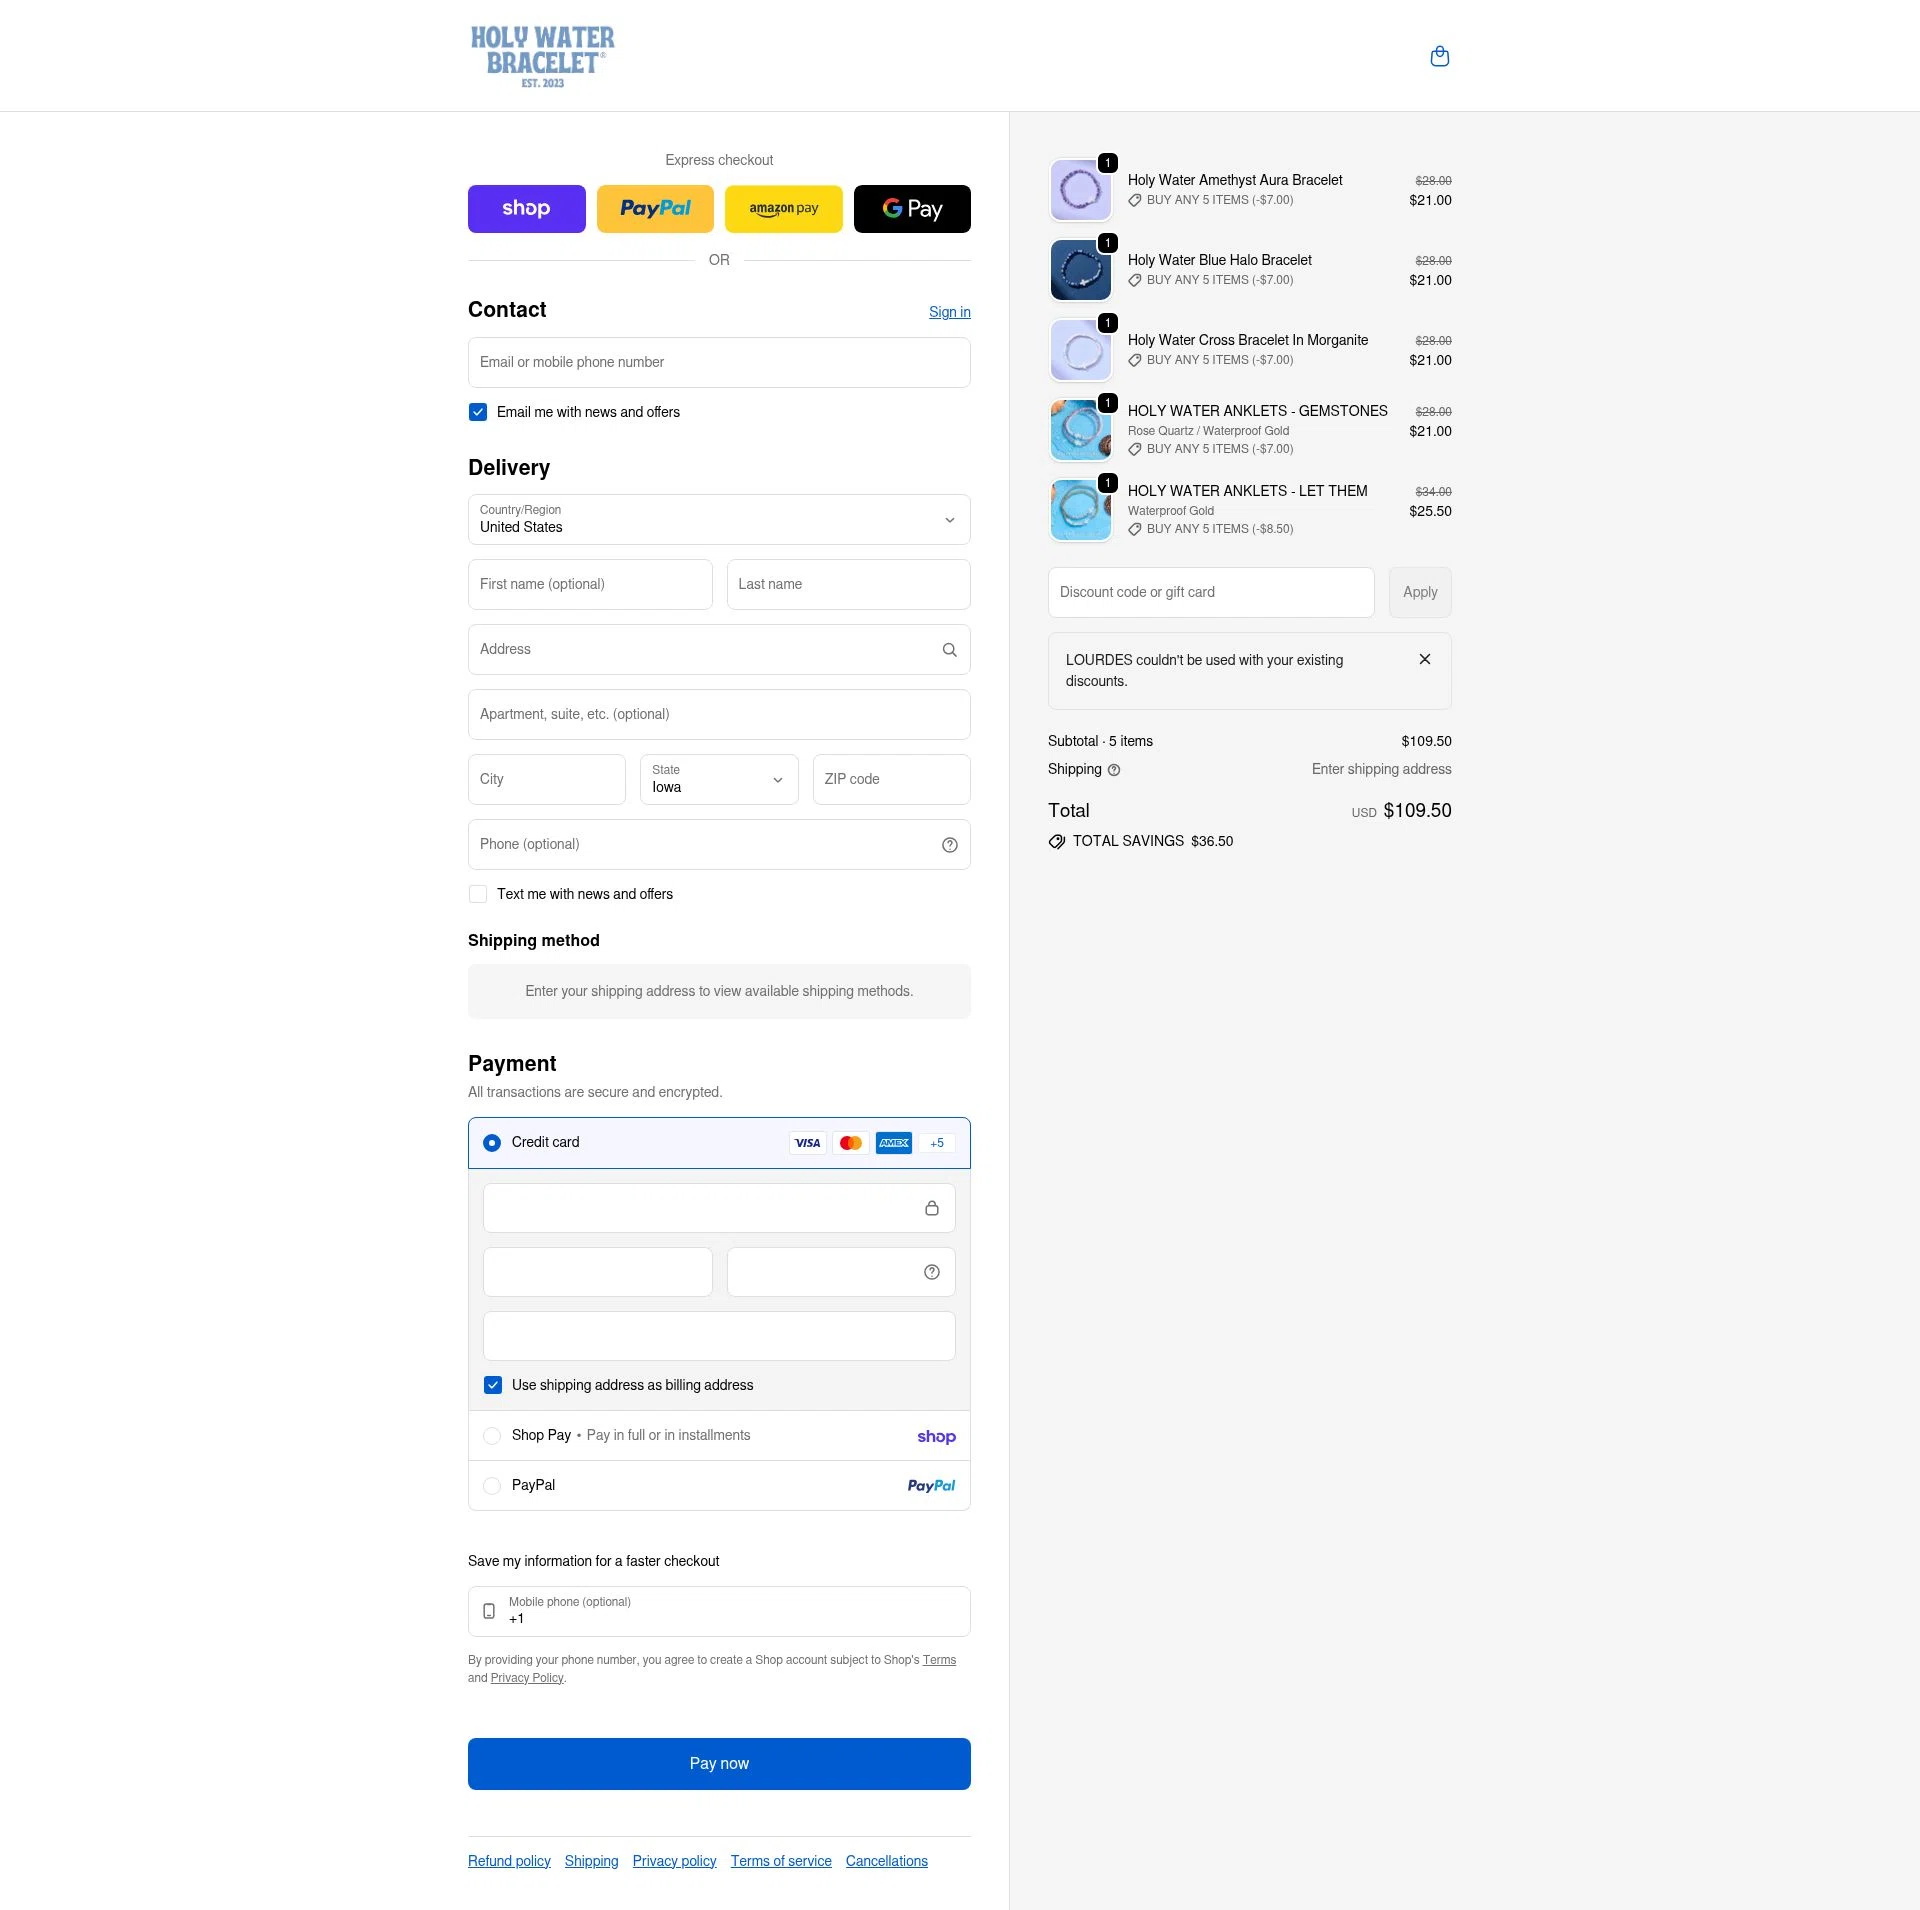Dismiss the LOURDES discount error message
This screenshot has height=1910, width=1920.
[x=1425, y=659]
